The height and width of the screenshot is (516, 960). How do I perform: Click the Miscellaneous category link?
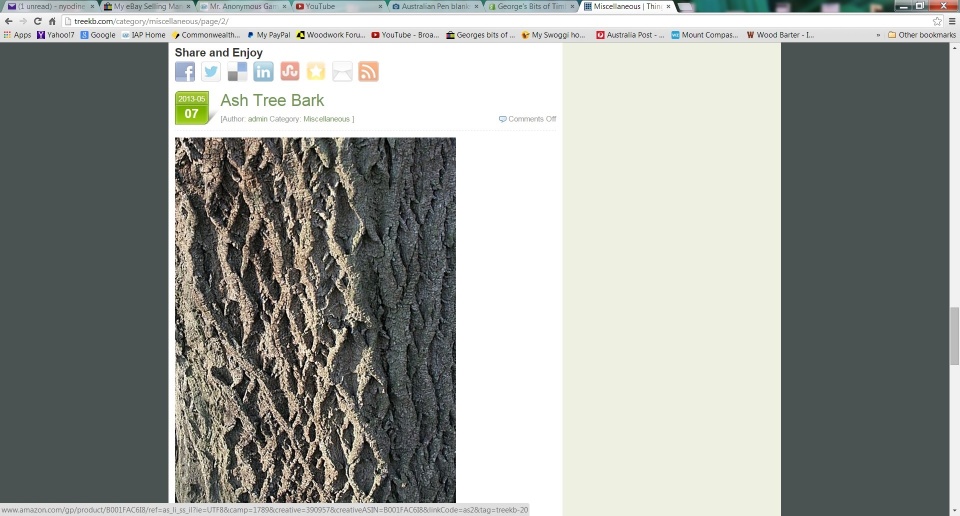326,119
